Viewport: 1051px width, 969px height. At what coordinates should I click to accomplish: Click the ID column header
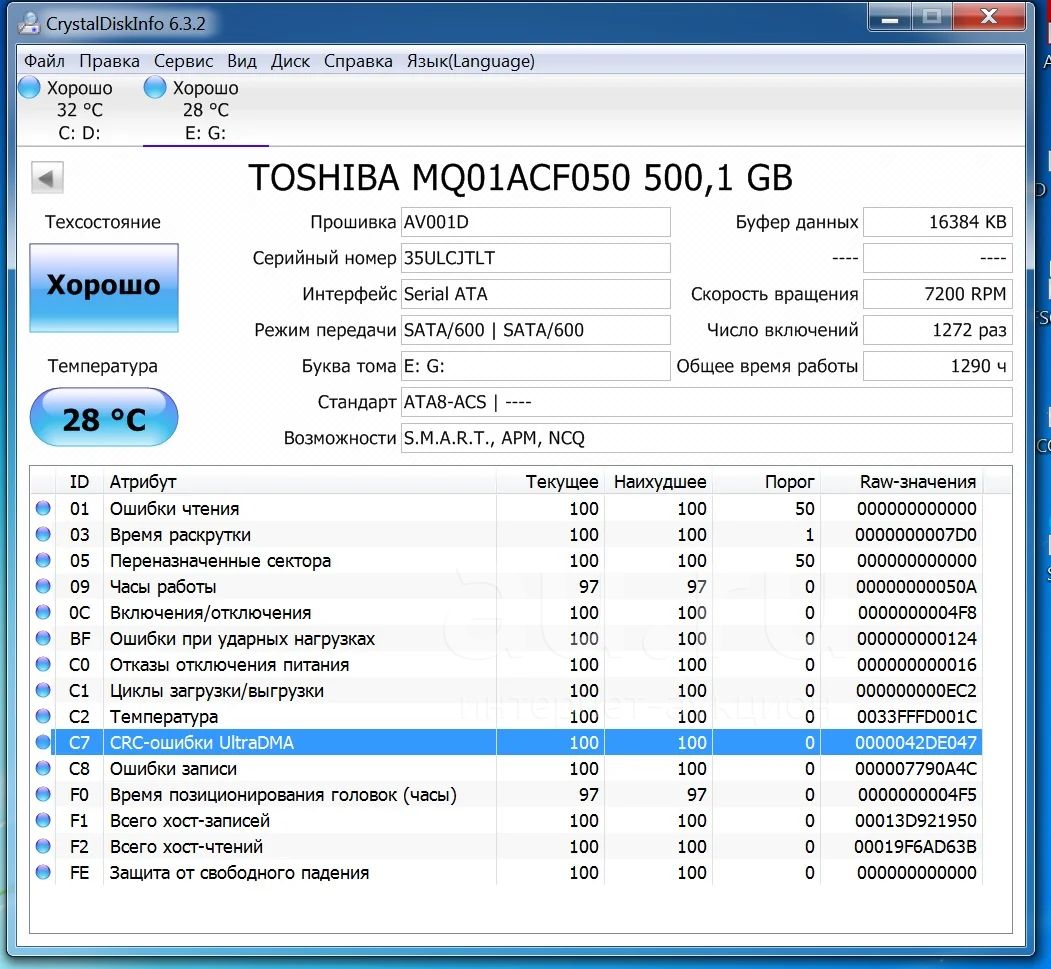79,482
